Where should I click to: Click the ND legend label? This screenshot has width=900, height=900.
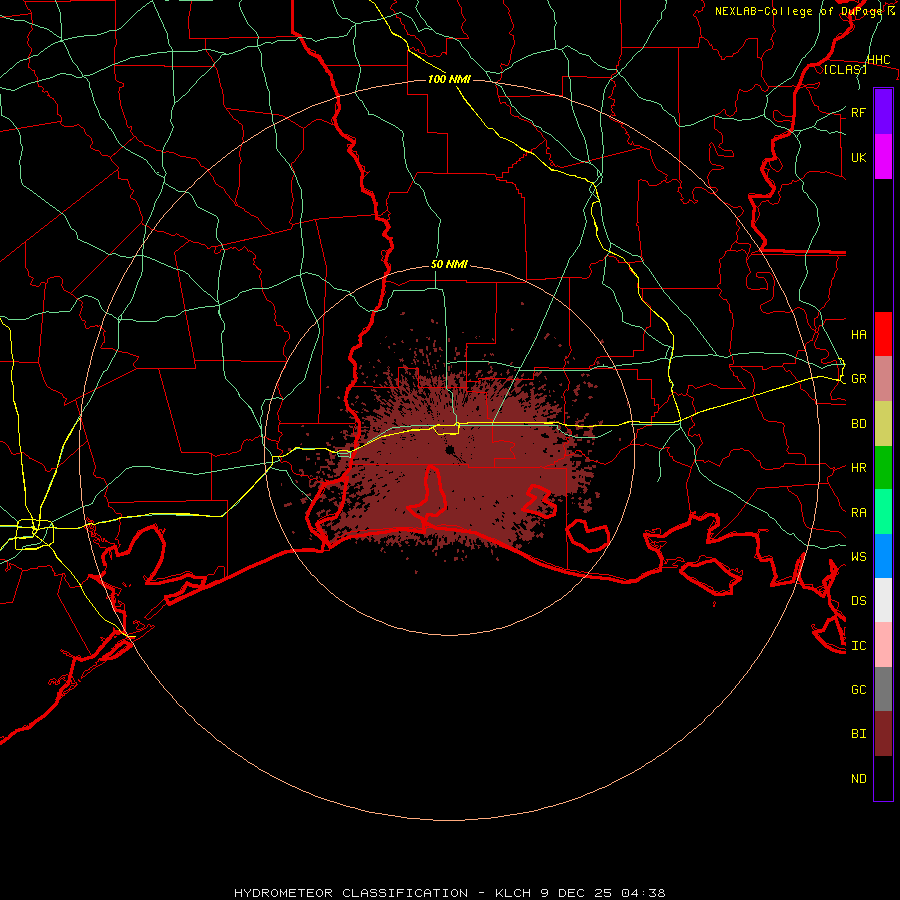click(858, 778)
